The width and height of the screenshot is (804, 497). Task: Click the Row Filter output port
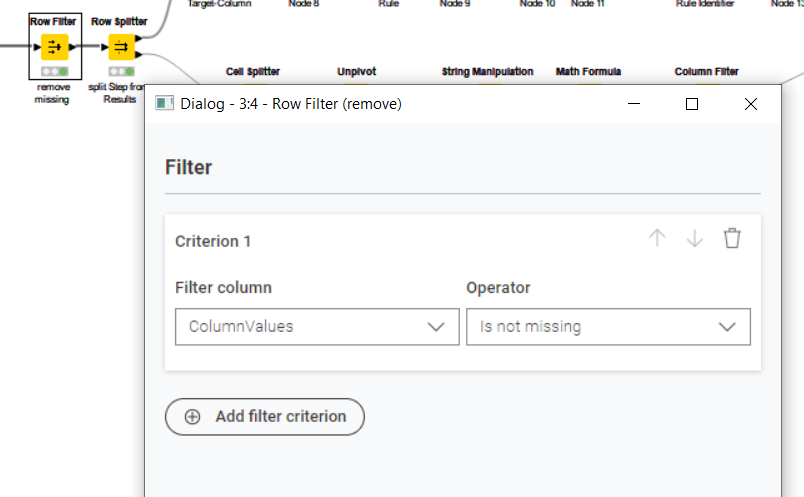72,47
